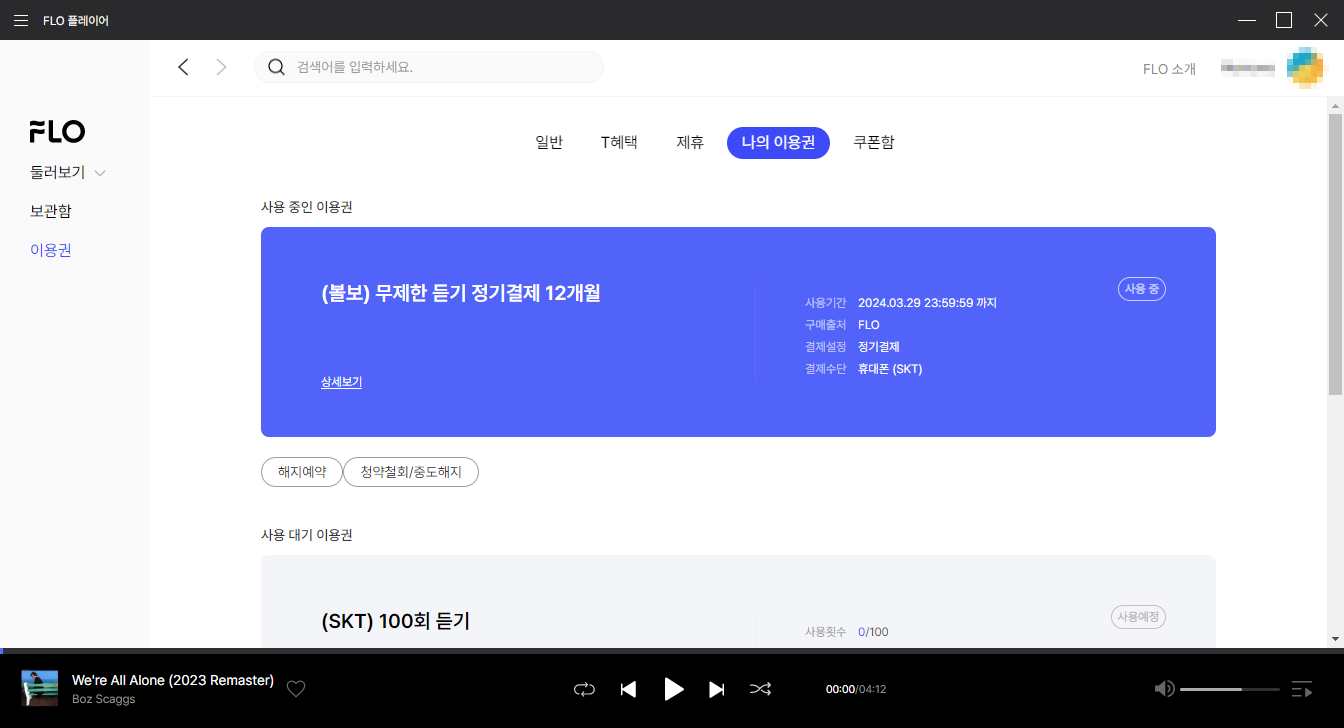Switch to the 제휴 tab
Image resolution: width=1344 pixels, height=728 pixels.
690,142
